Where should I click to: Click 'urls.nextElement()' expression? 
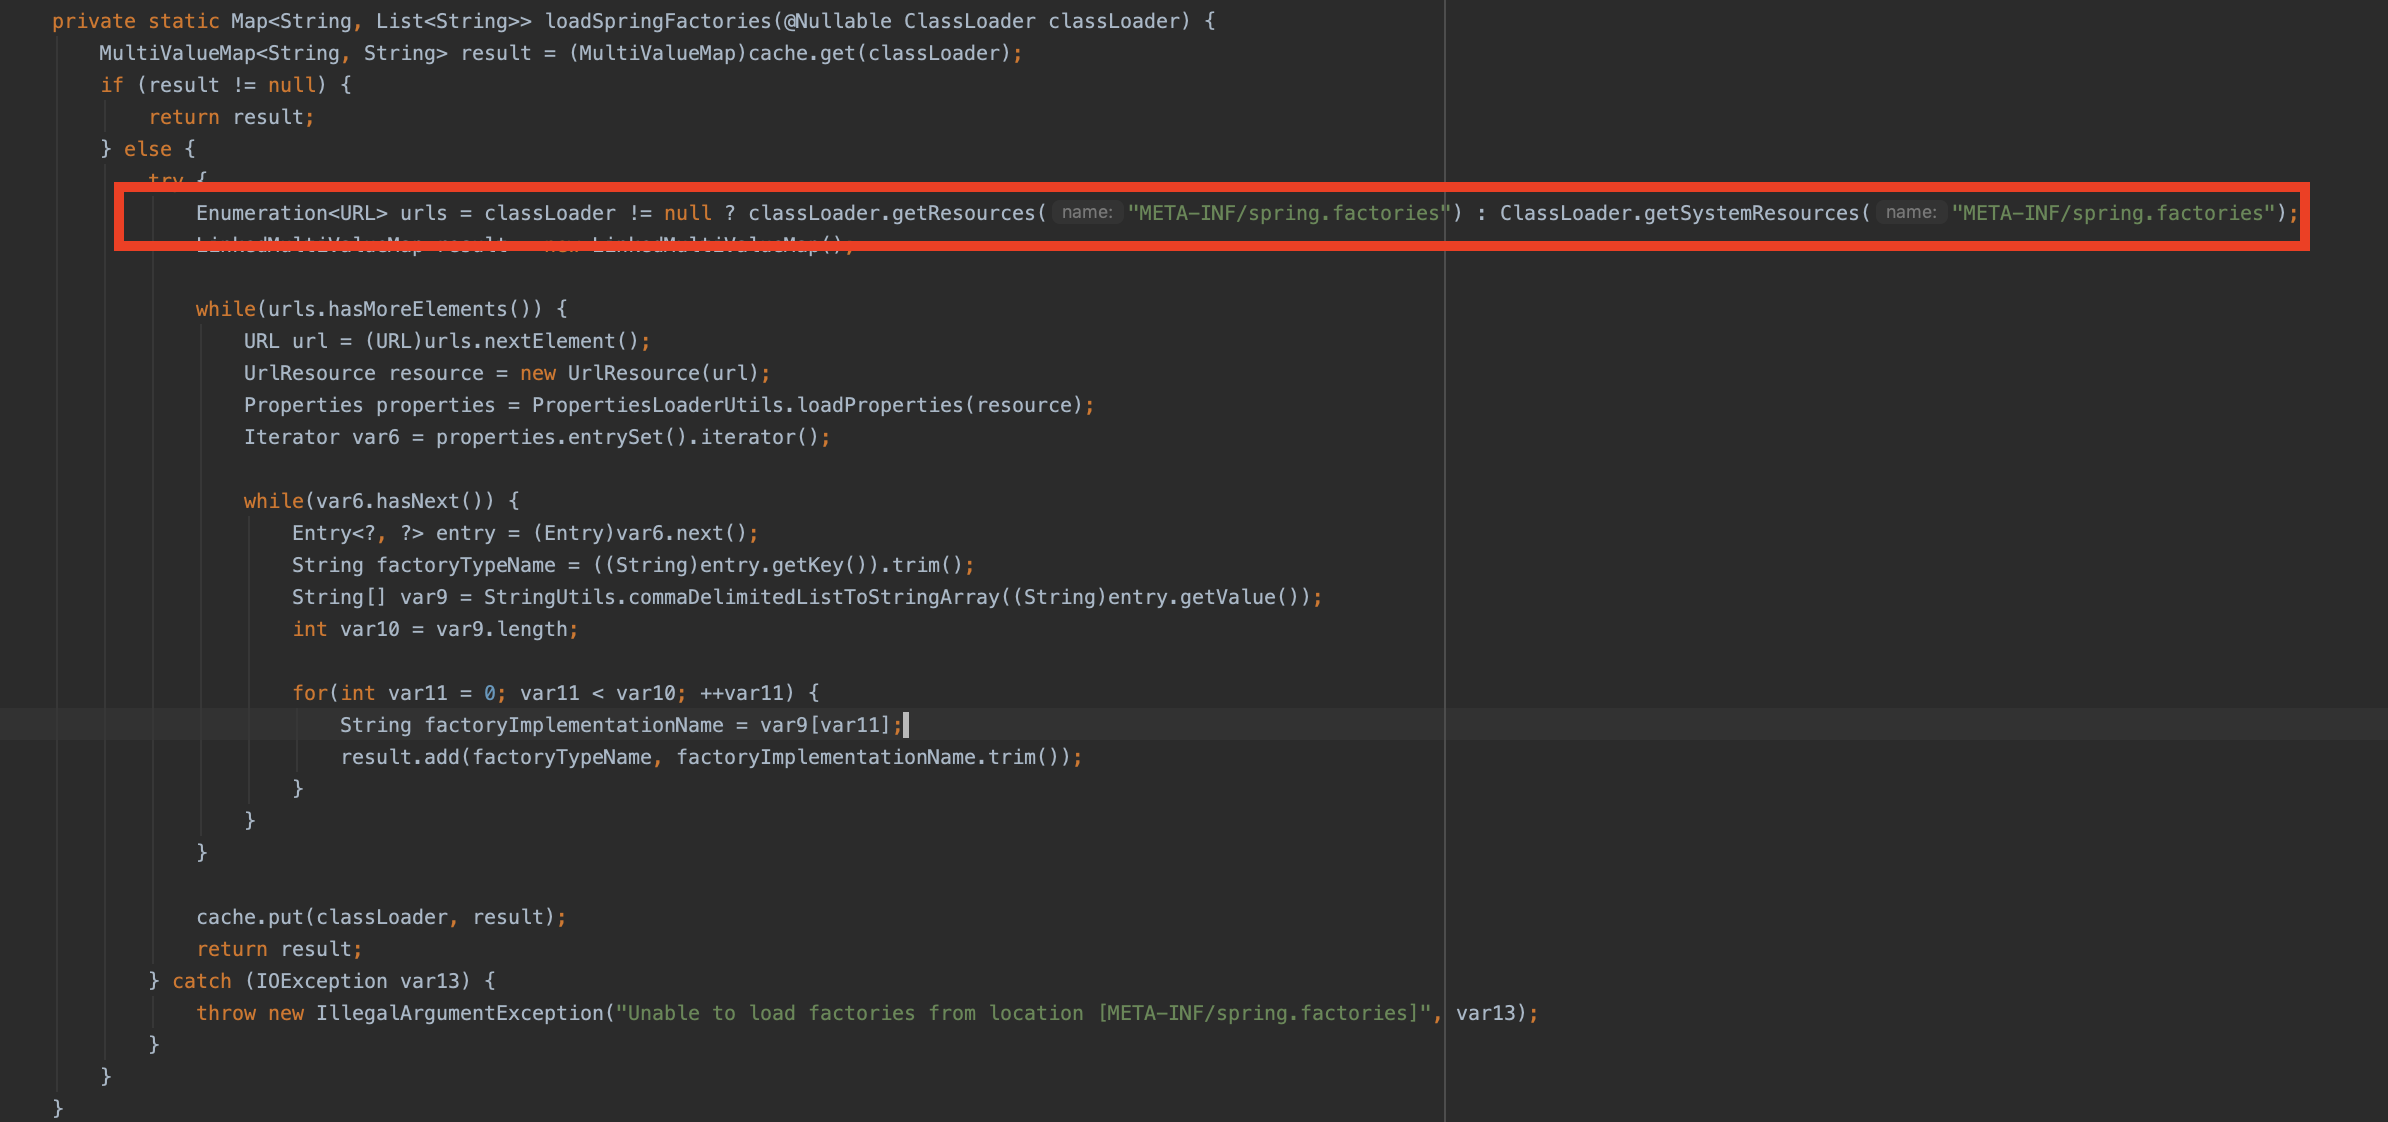point(531,341)
